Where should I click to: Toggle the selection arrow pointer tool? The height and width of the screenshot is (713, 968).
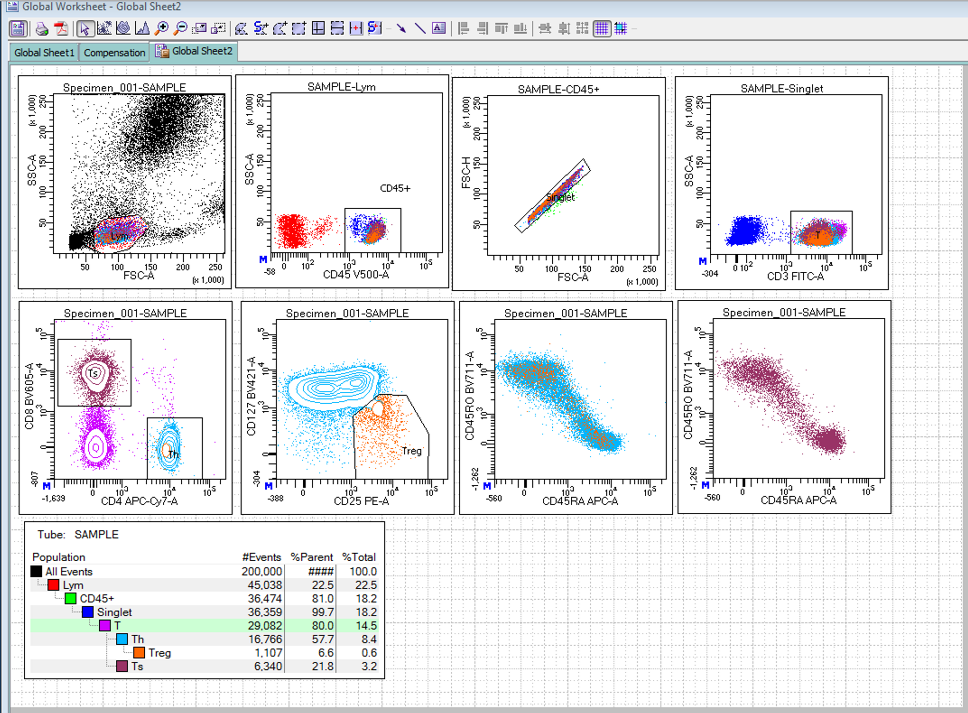tap(85, 29)
